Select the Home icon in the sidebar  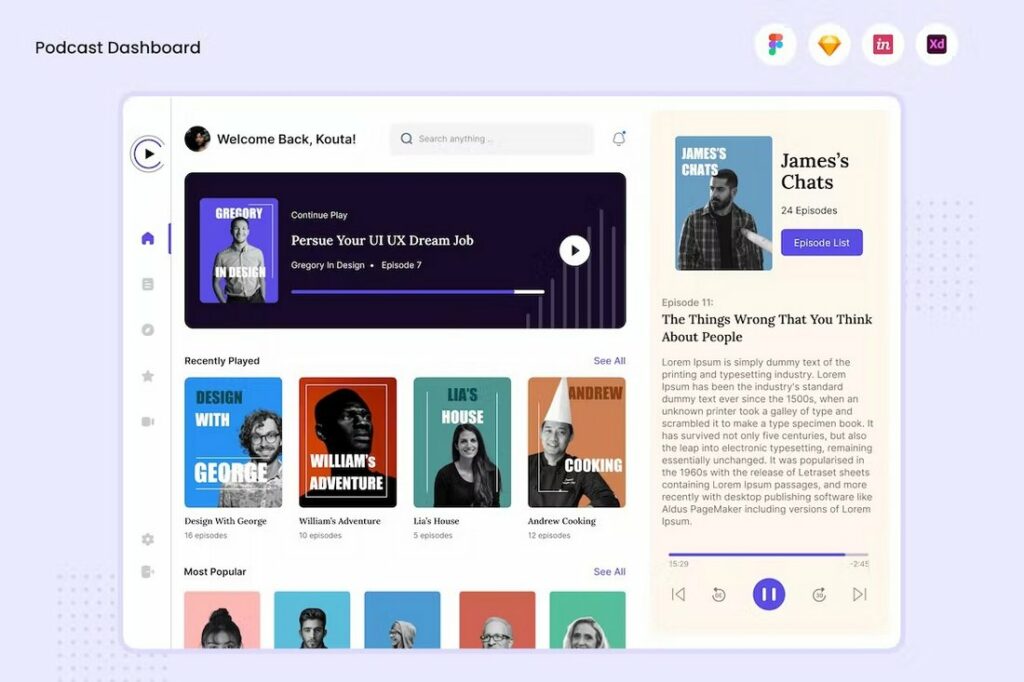147,237
